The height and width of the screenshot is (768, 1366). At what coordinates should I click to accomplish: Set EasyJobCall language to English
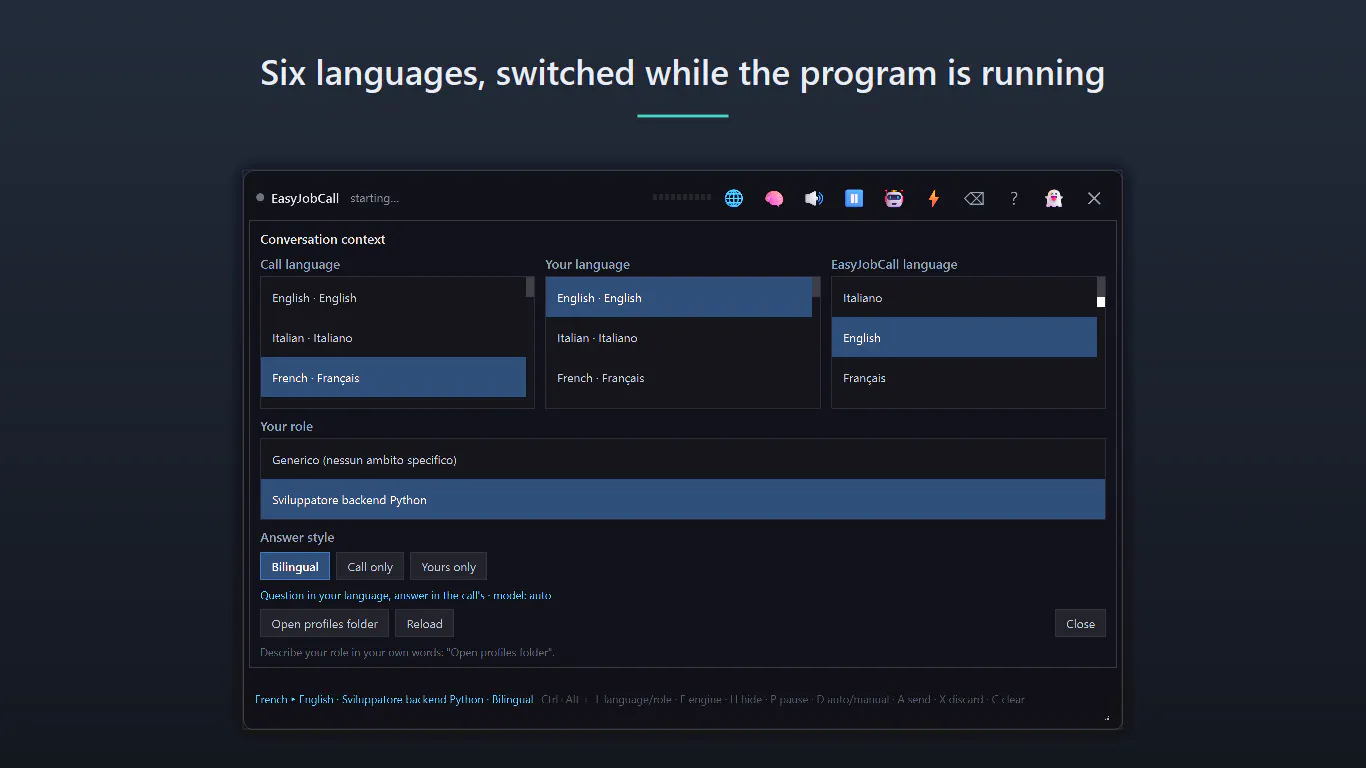click(x=964, y=338)
